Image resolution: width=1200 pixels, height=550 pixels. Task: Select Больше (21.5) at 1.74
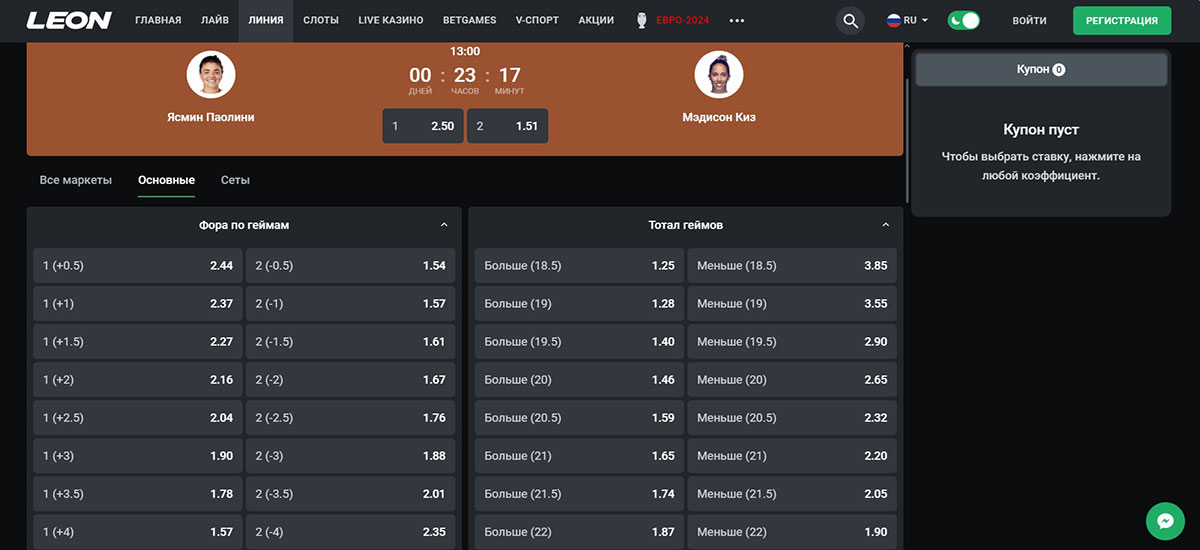point(580,494)
